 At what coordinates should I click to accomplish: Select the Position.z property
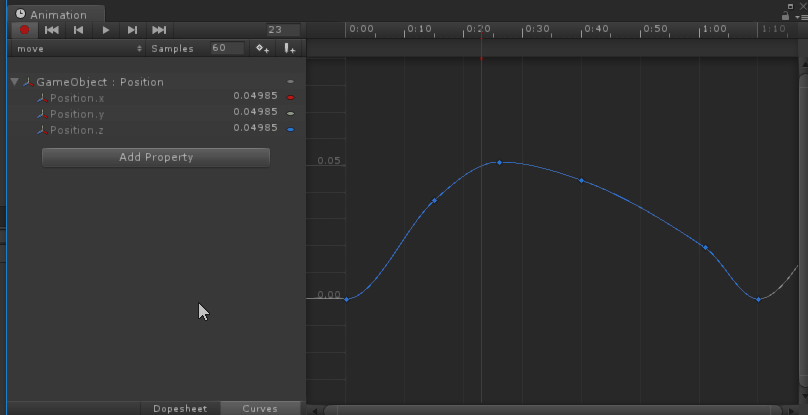(77, 130)
